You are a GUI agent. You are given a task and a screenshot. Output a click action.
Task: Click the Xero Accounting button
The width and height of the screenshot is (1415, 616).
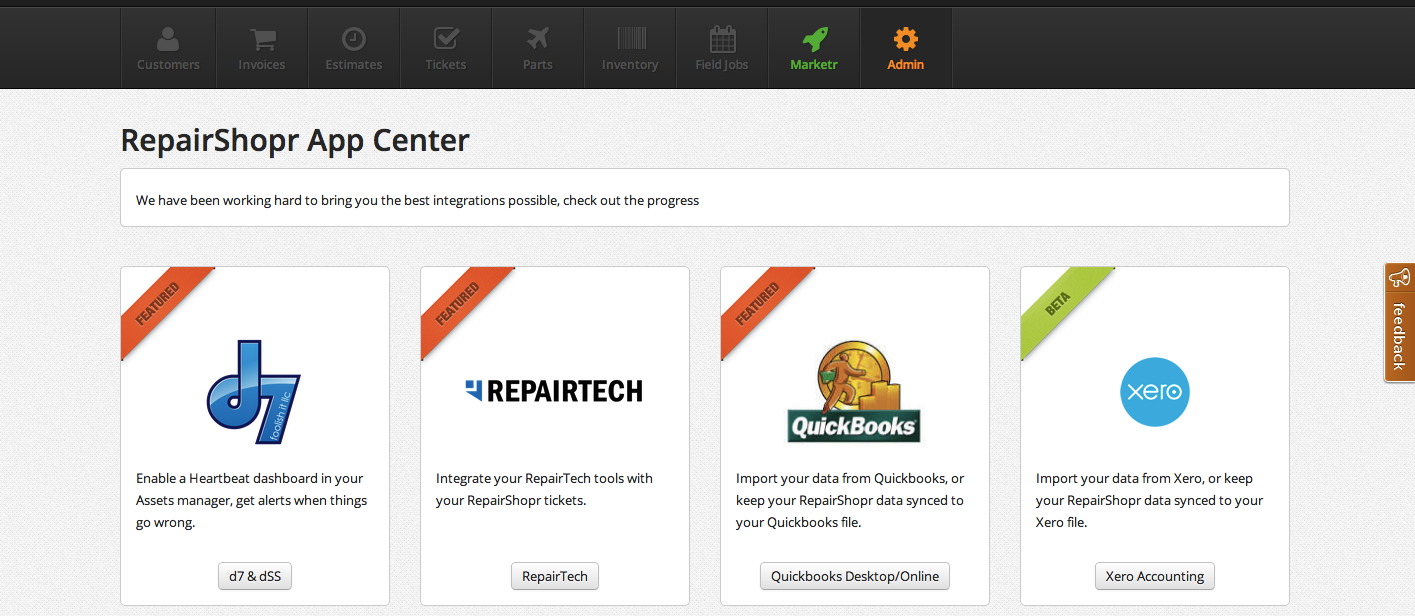(1155, 576)
